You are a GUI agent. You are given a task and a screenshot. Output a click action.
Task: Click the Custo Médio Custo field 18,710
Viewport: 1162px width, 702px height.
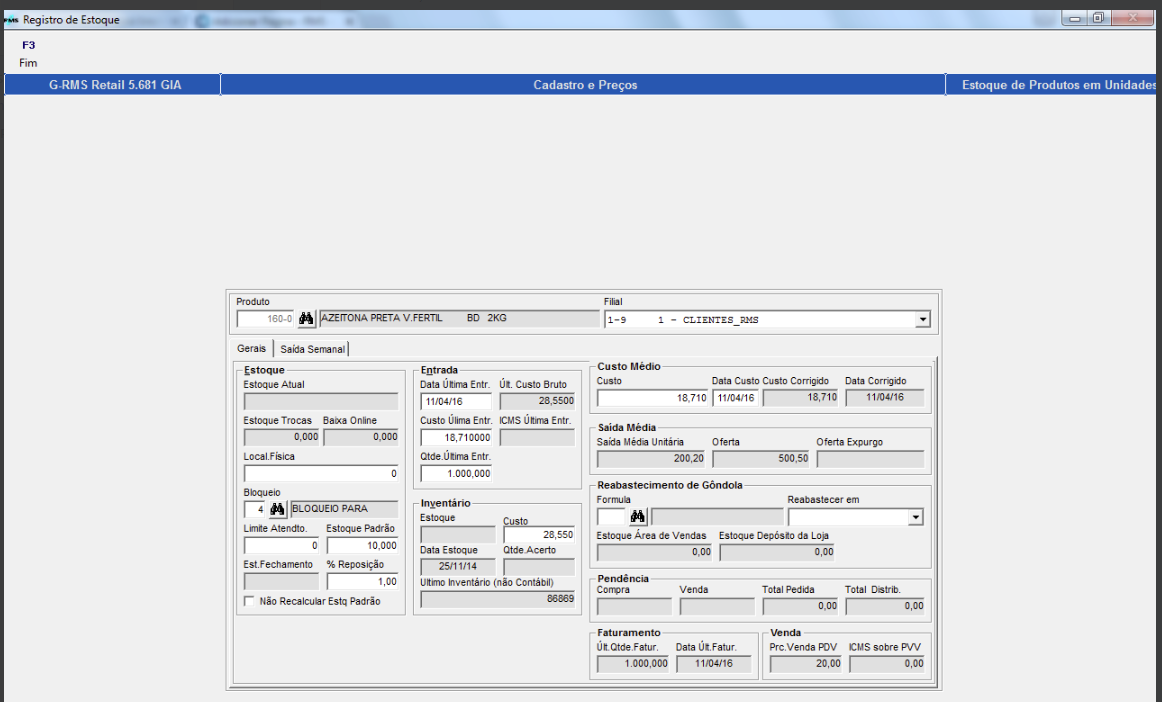coord(652,398)
